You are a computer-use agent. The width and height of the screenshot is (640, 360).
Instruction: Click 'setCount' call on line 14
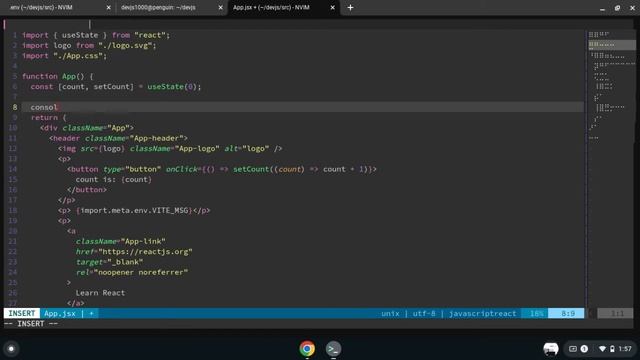tap(251, 169)
